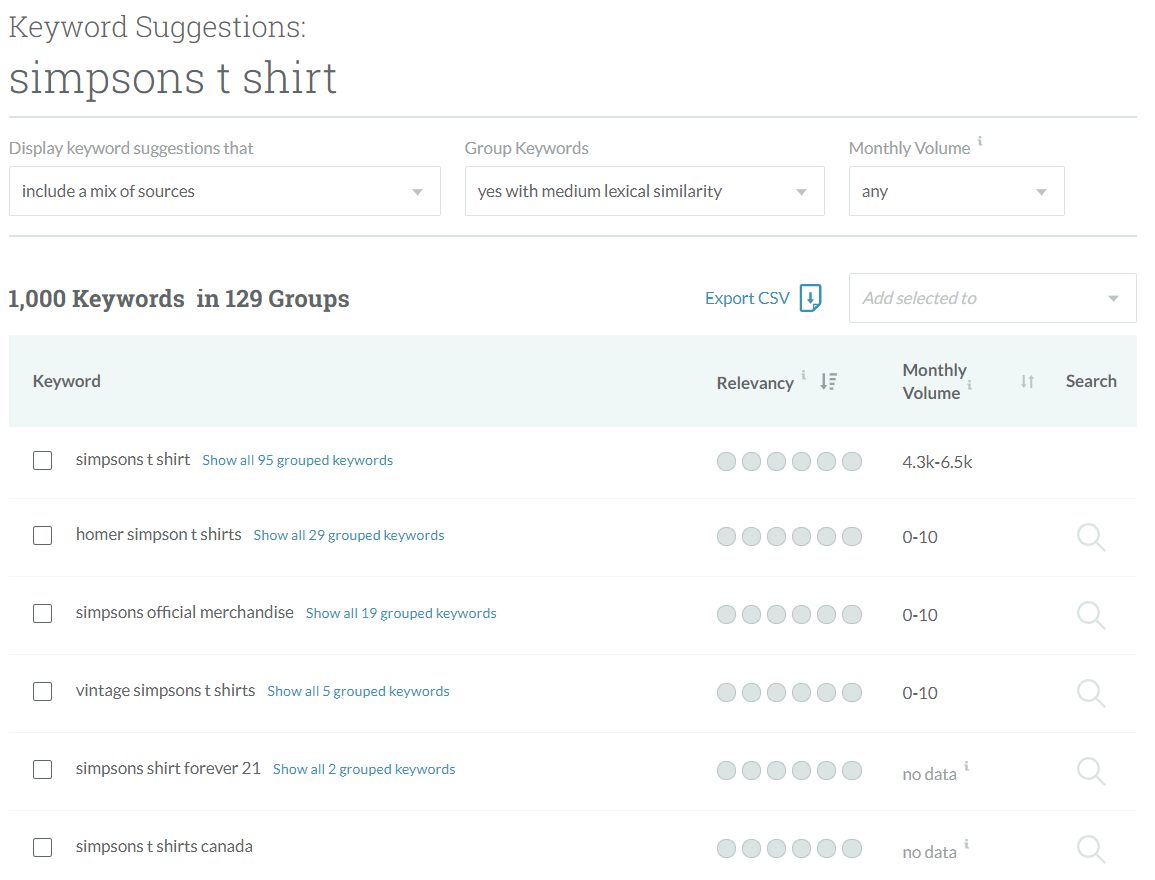Click info icon next to Monthly Volume filter
The width and height of the screenshot is (1155, 880).
(980, 143)
